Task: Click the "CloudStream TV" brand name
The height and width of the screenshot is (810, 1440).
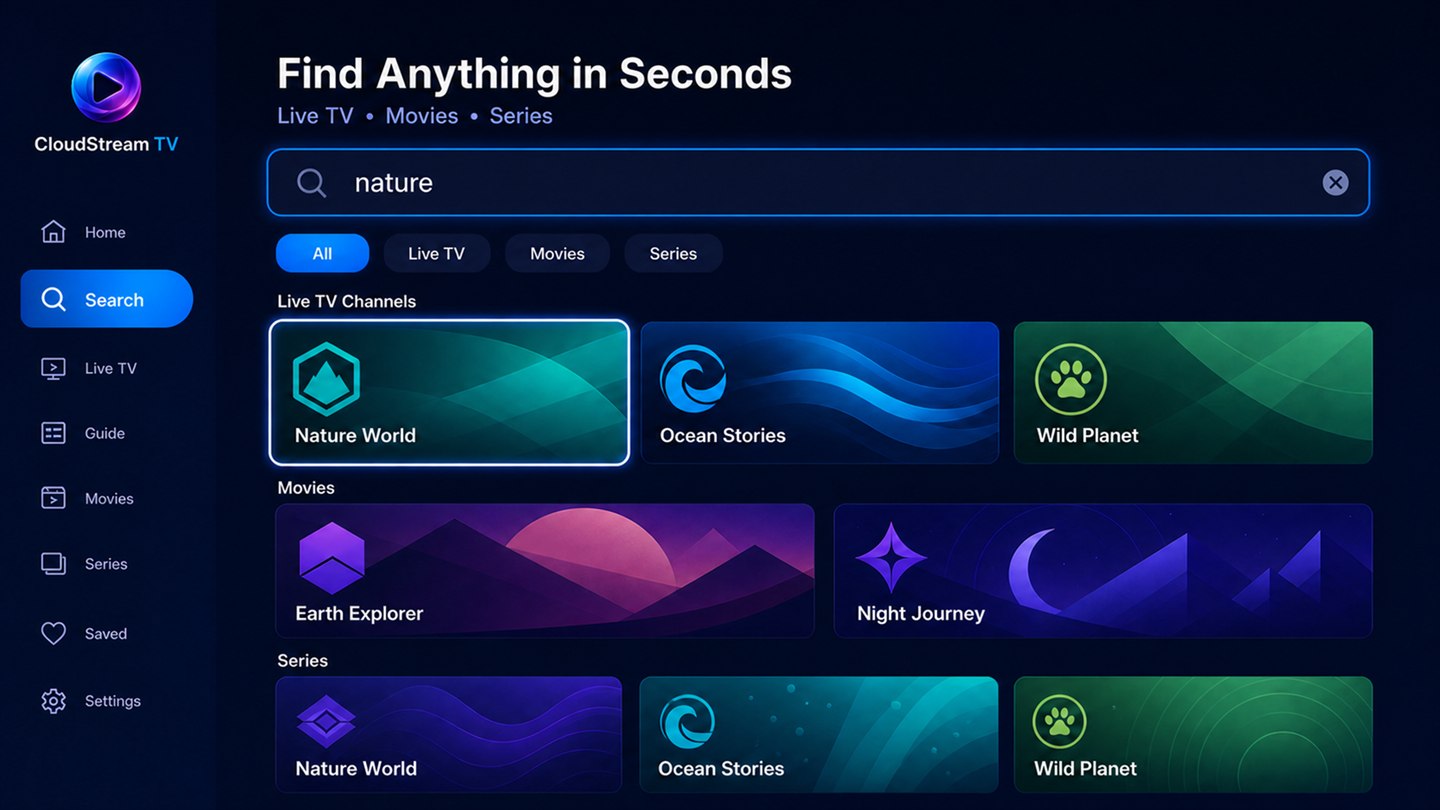Action: [x=106, y=144]
